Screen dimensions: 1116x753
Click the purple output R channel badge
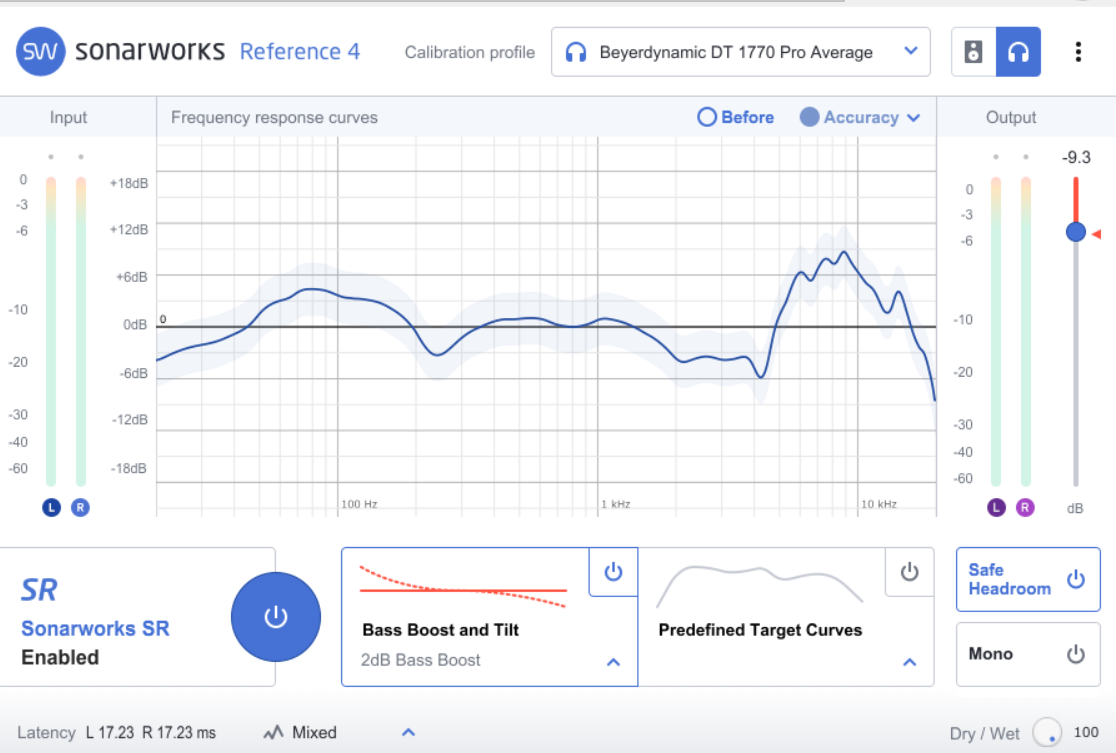(1025, 507)
